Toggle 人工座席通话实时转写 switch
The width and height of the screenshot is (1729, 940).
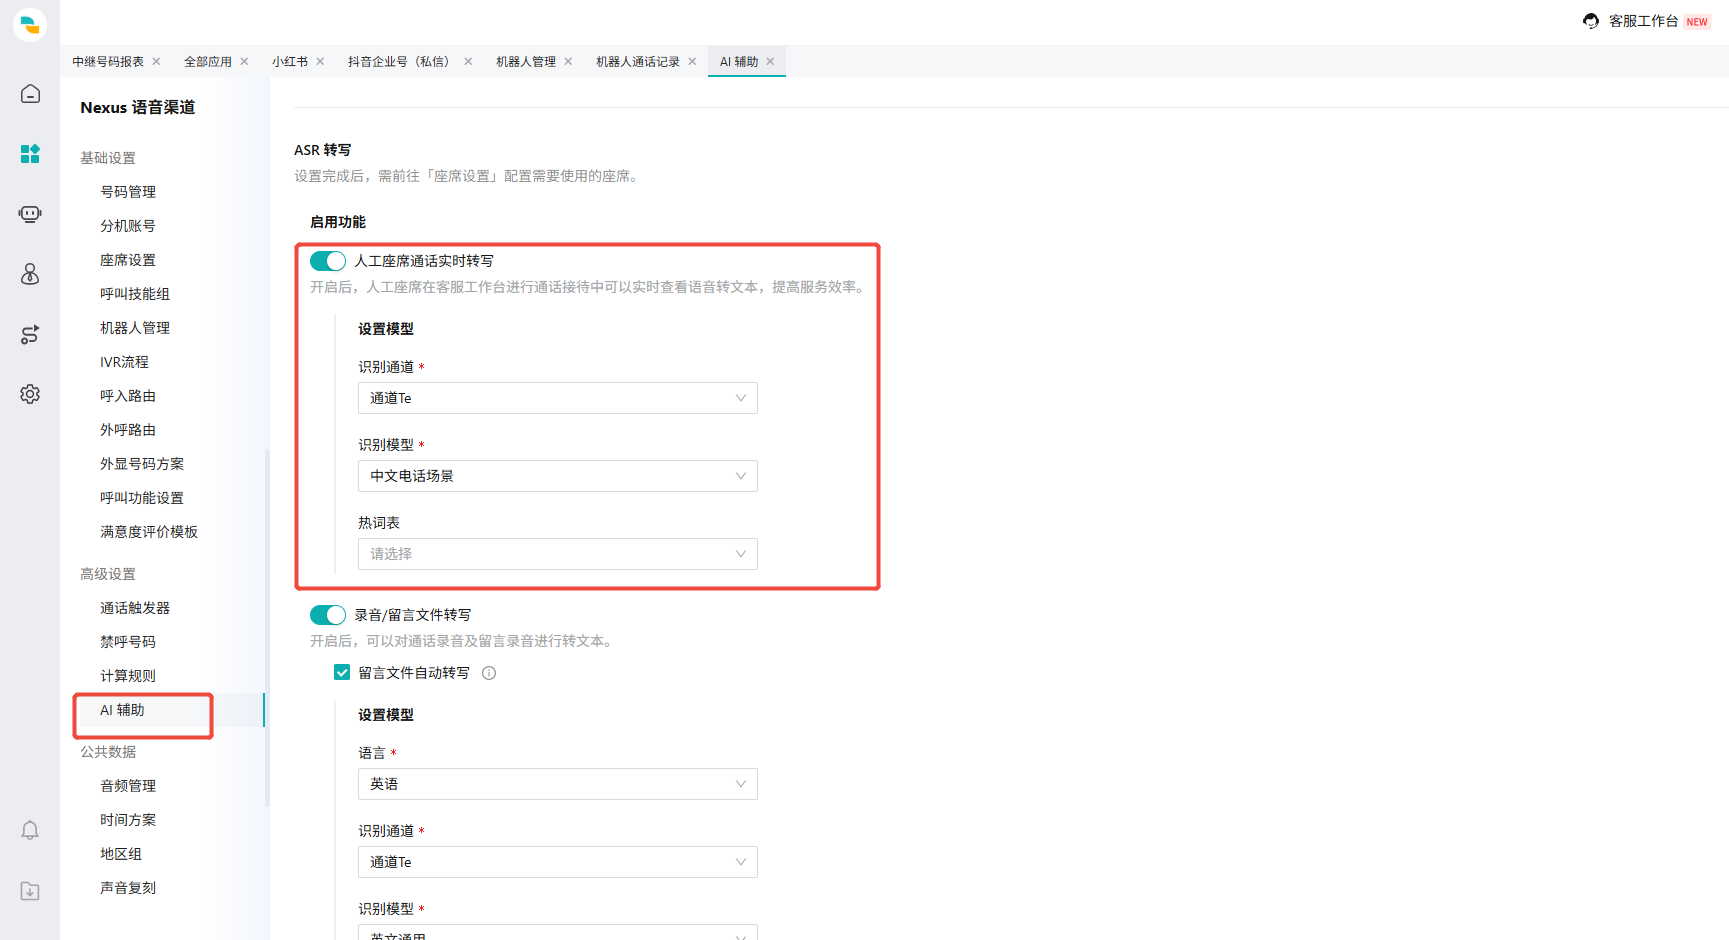[328, 261]
